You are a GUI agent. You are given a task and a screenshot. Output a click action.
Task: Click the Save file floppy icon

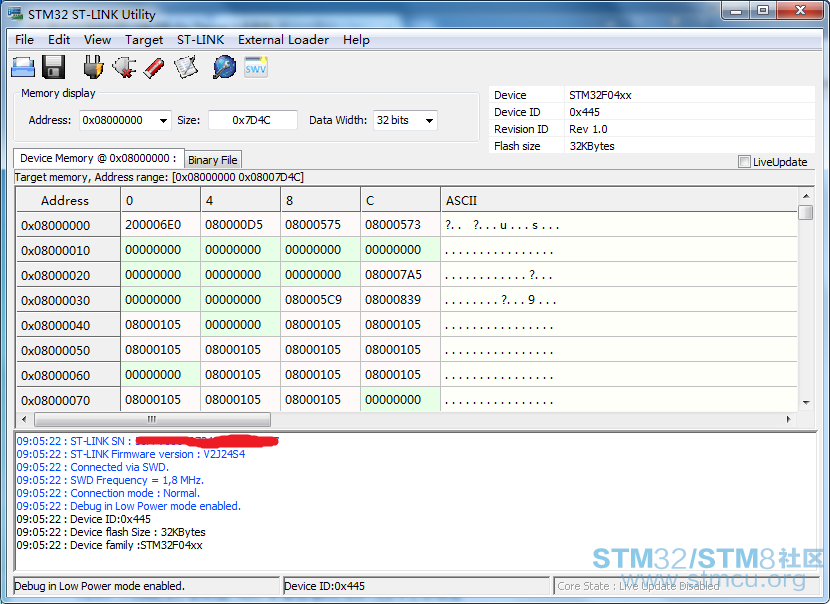tap(53, 68)
